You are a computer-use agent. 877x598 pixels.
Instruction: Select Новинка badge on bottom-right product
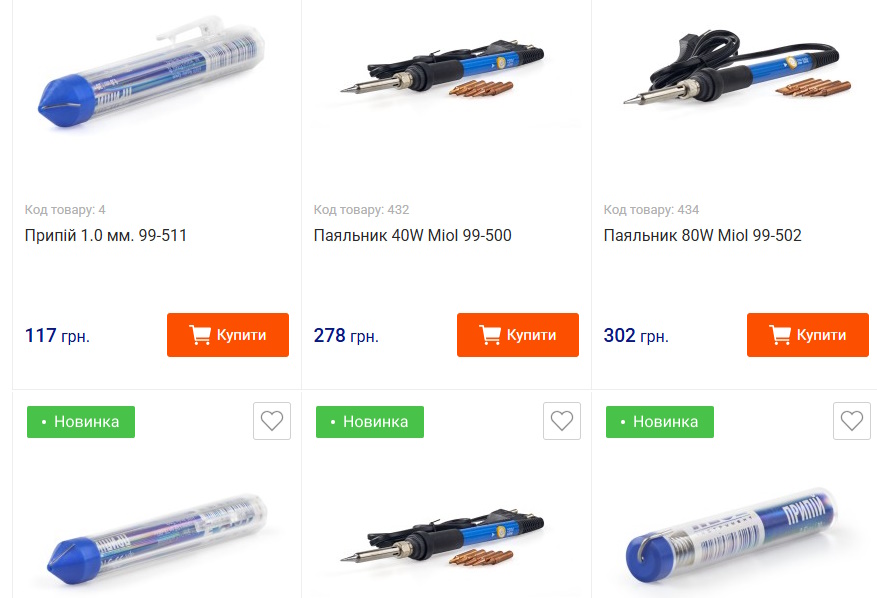659,422
